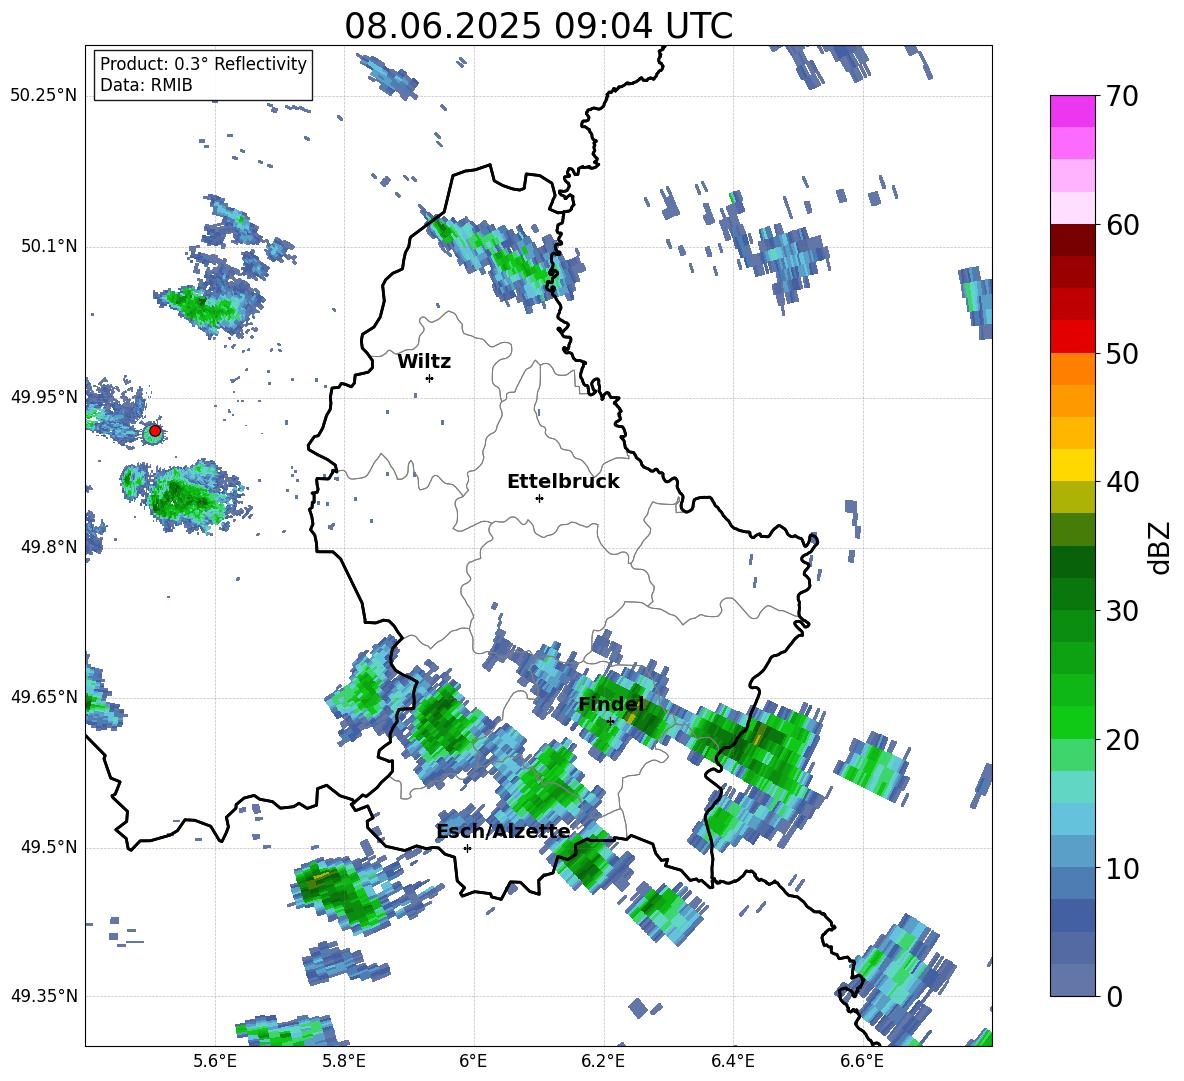The image size is (1184, 1081).
Task: Click the 50.1°N latitude label
Action: click(48, 247)
